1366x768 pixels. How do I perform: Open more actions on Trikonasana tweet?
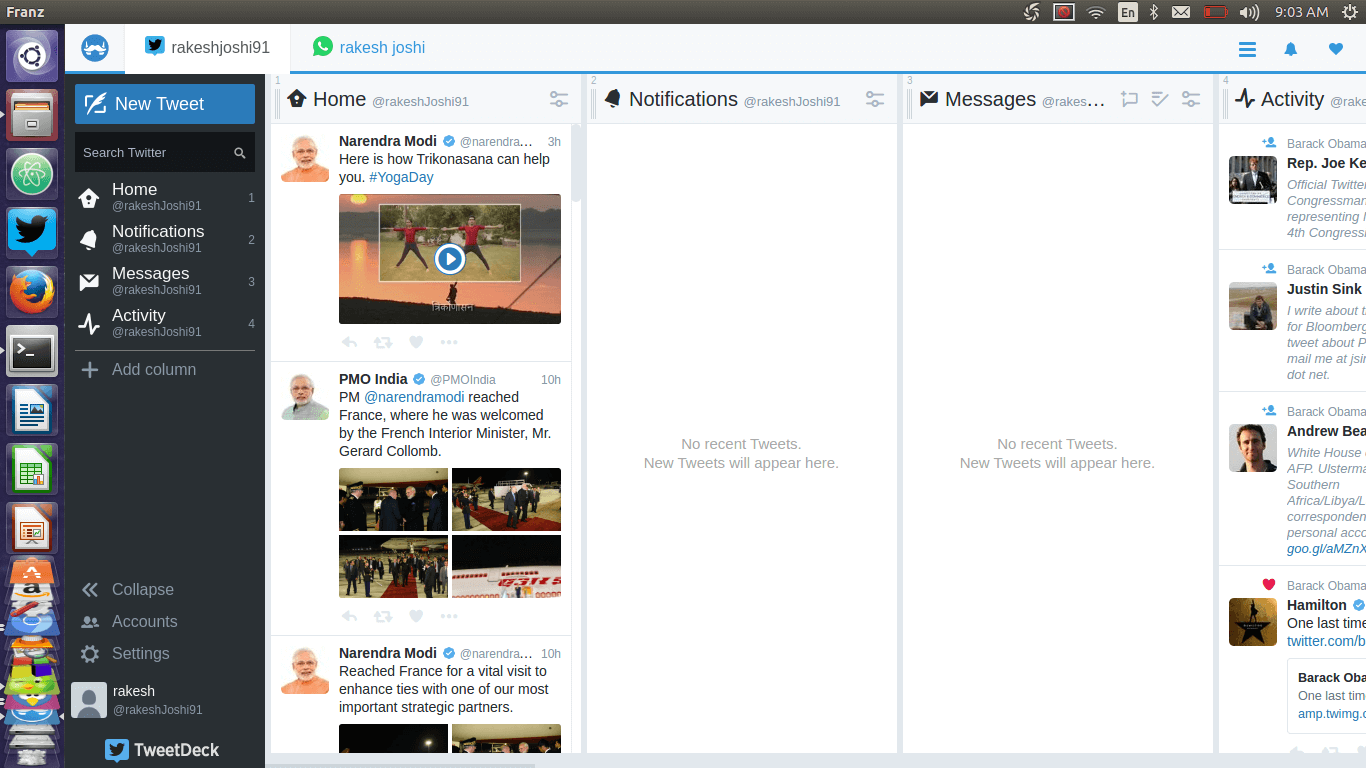(449, 342)
